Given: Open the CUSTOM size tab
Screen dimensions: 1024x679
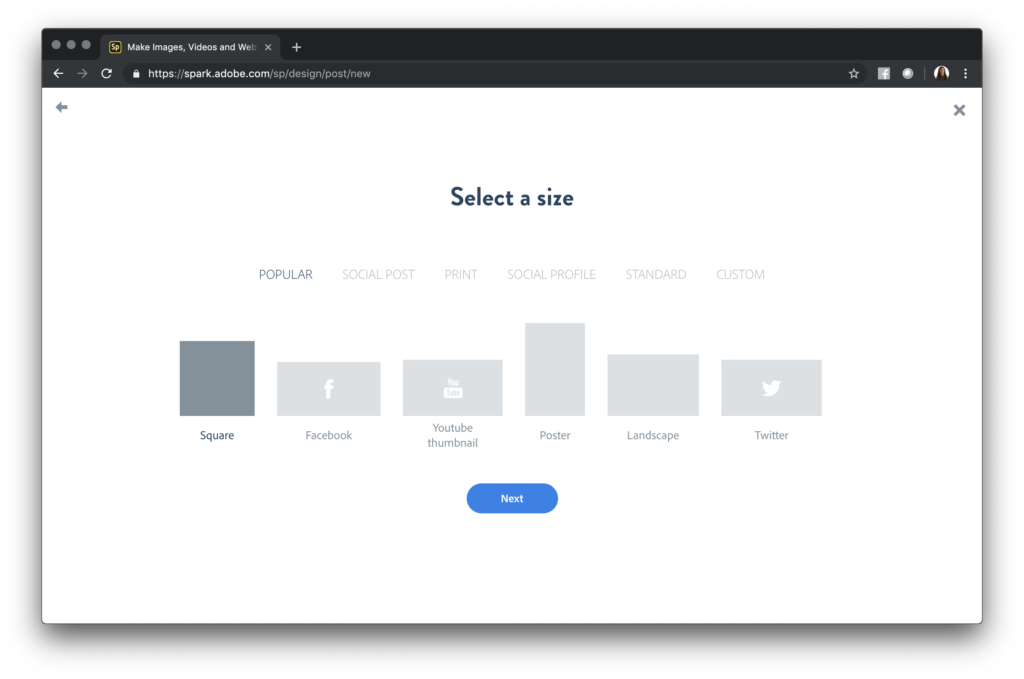Looking at the screenshot, I should (x=740, y=274).
